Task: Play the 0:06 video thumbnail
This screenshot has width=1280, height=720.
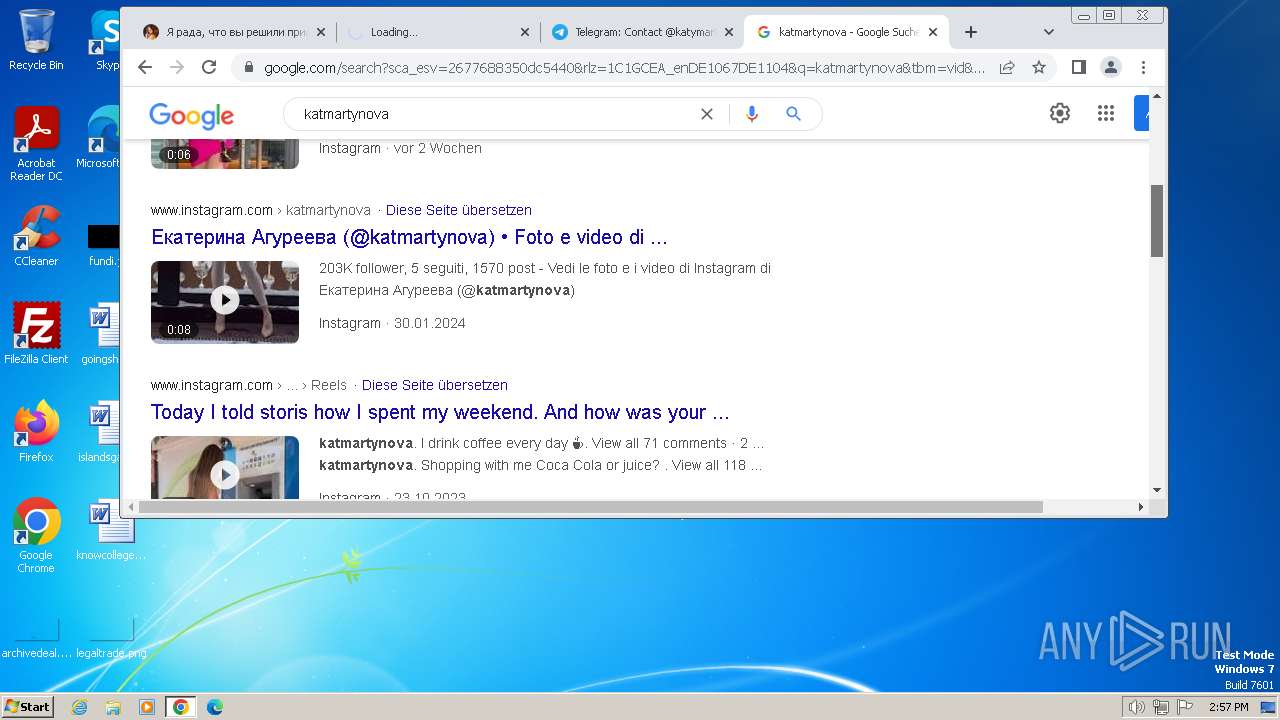Action: 225,153
